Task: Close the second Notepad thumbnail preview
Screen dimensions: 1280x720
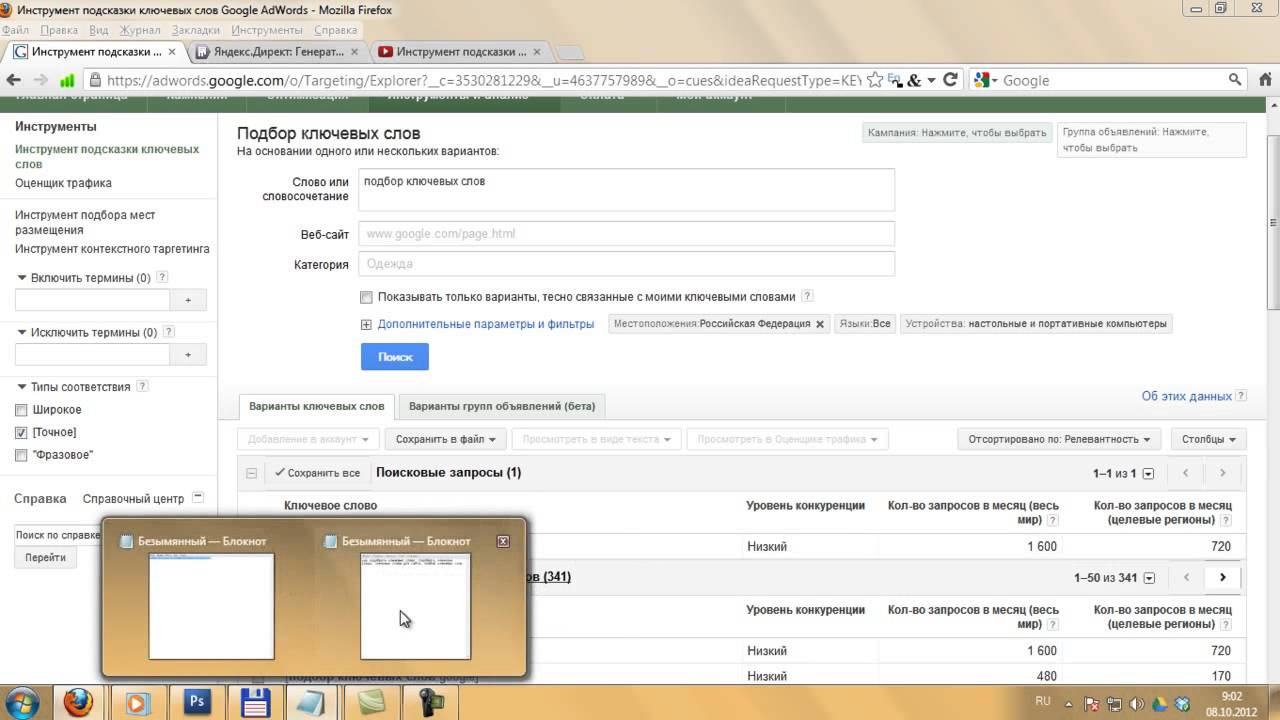Action: (503, 541)
